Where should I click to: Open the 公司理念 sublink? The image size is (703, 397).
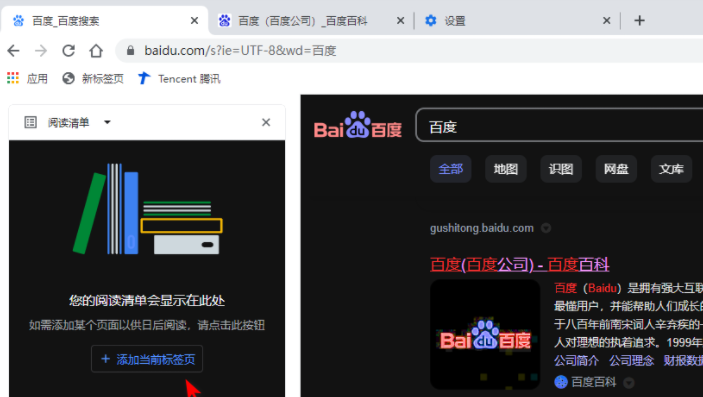(632, 360)
